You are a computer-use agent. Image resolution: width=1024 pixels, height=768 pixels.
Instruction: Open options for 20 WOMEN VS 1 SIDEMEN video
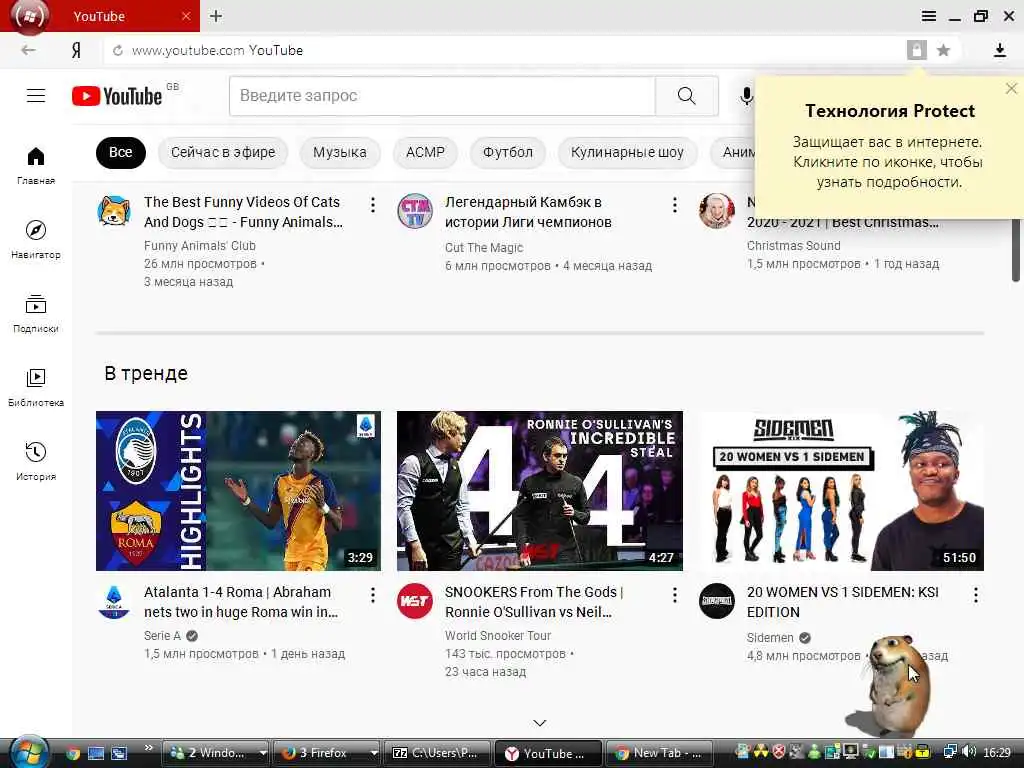point(976,595)
